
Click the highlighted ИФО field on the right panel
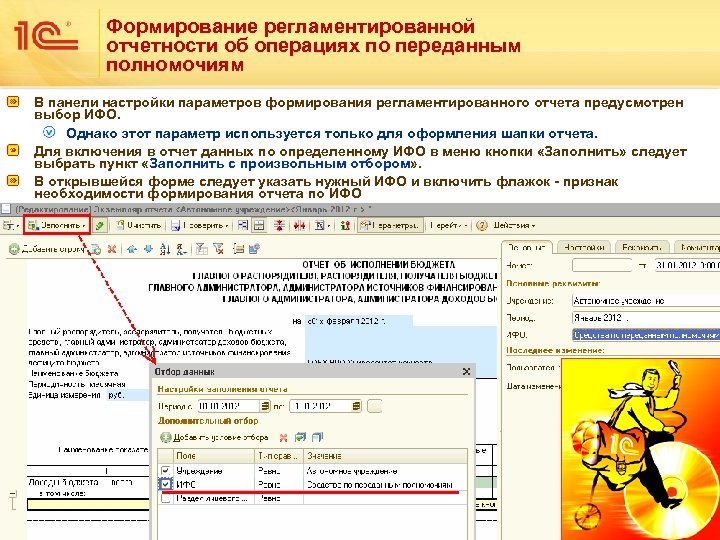[x=646, y=335]
